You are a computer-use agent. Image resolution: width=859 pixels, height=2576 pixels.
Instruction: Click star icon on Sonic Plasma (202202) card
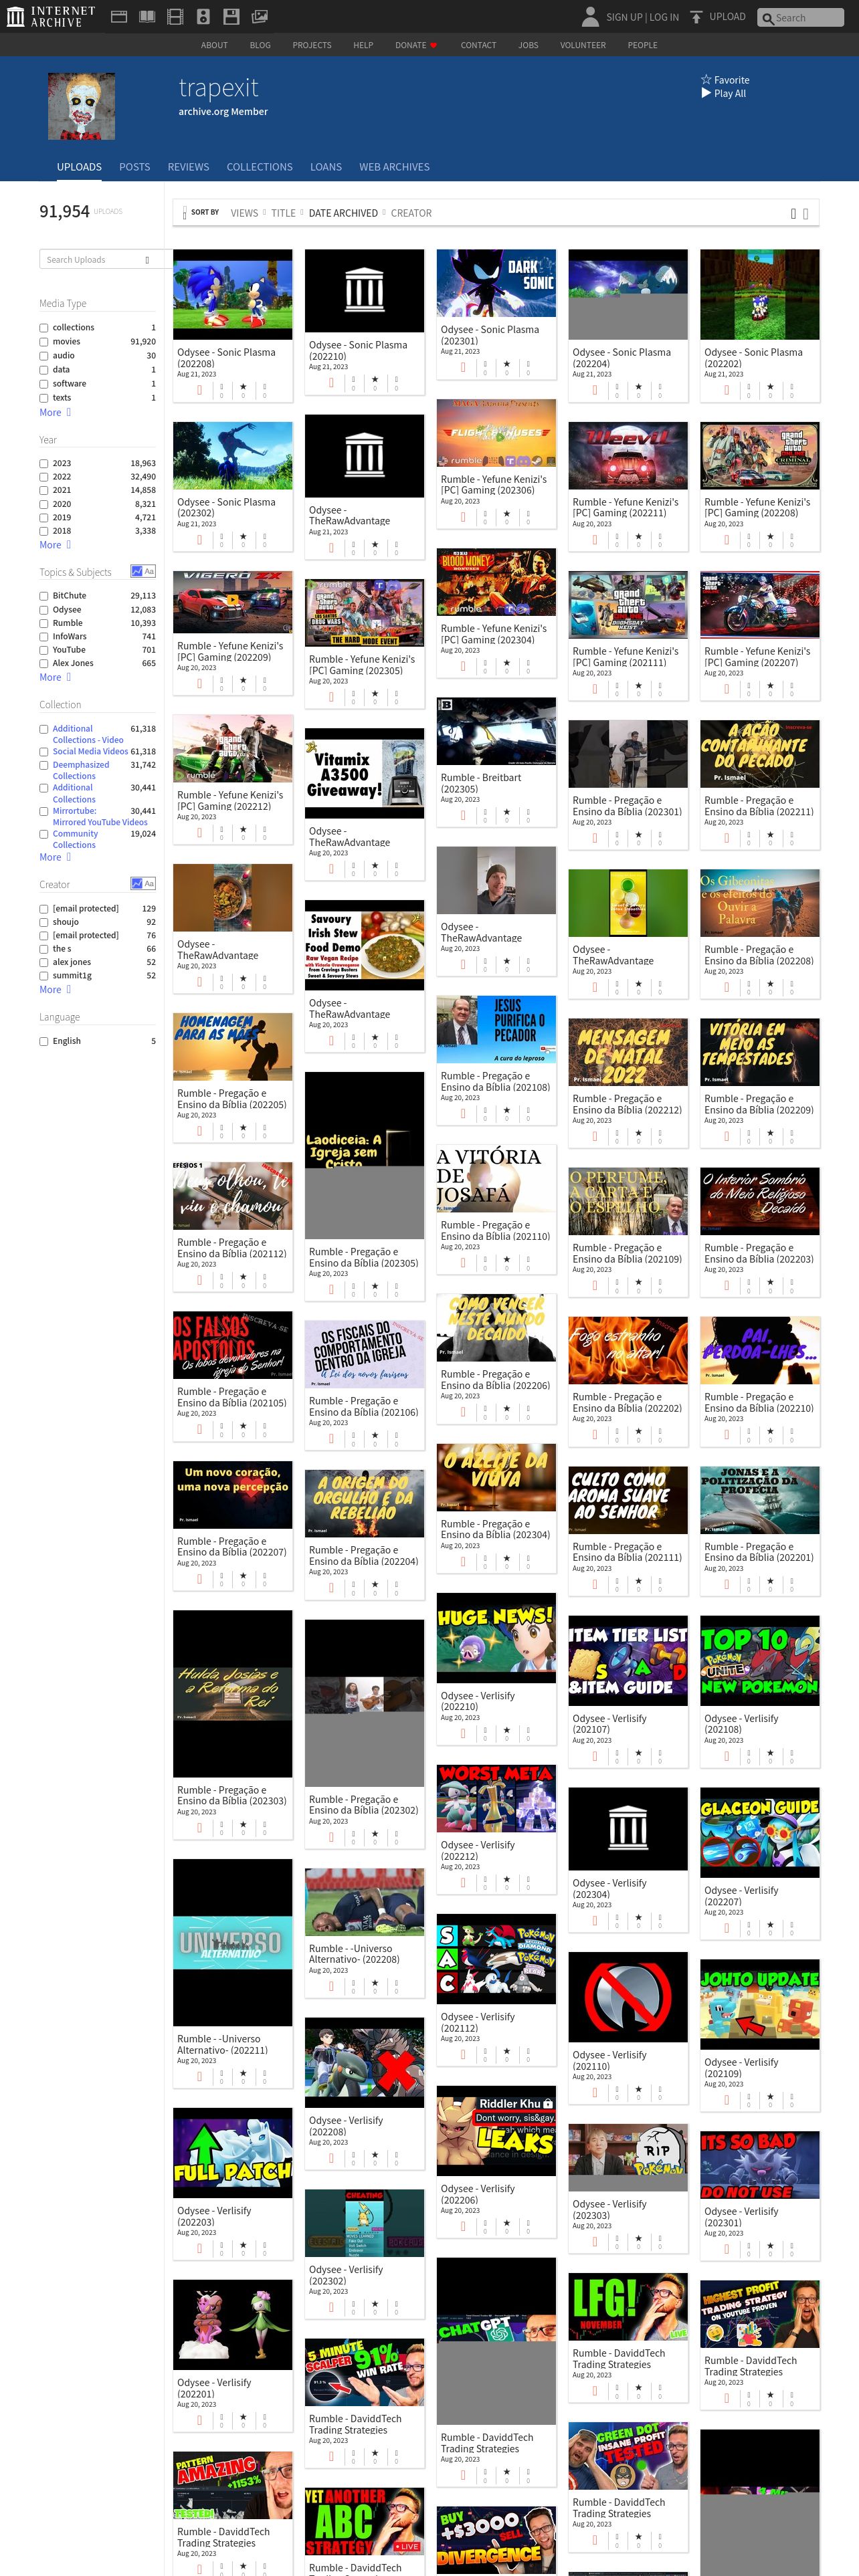pos(770,386)
